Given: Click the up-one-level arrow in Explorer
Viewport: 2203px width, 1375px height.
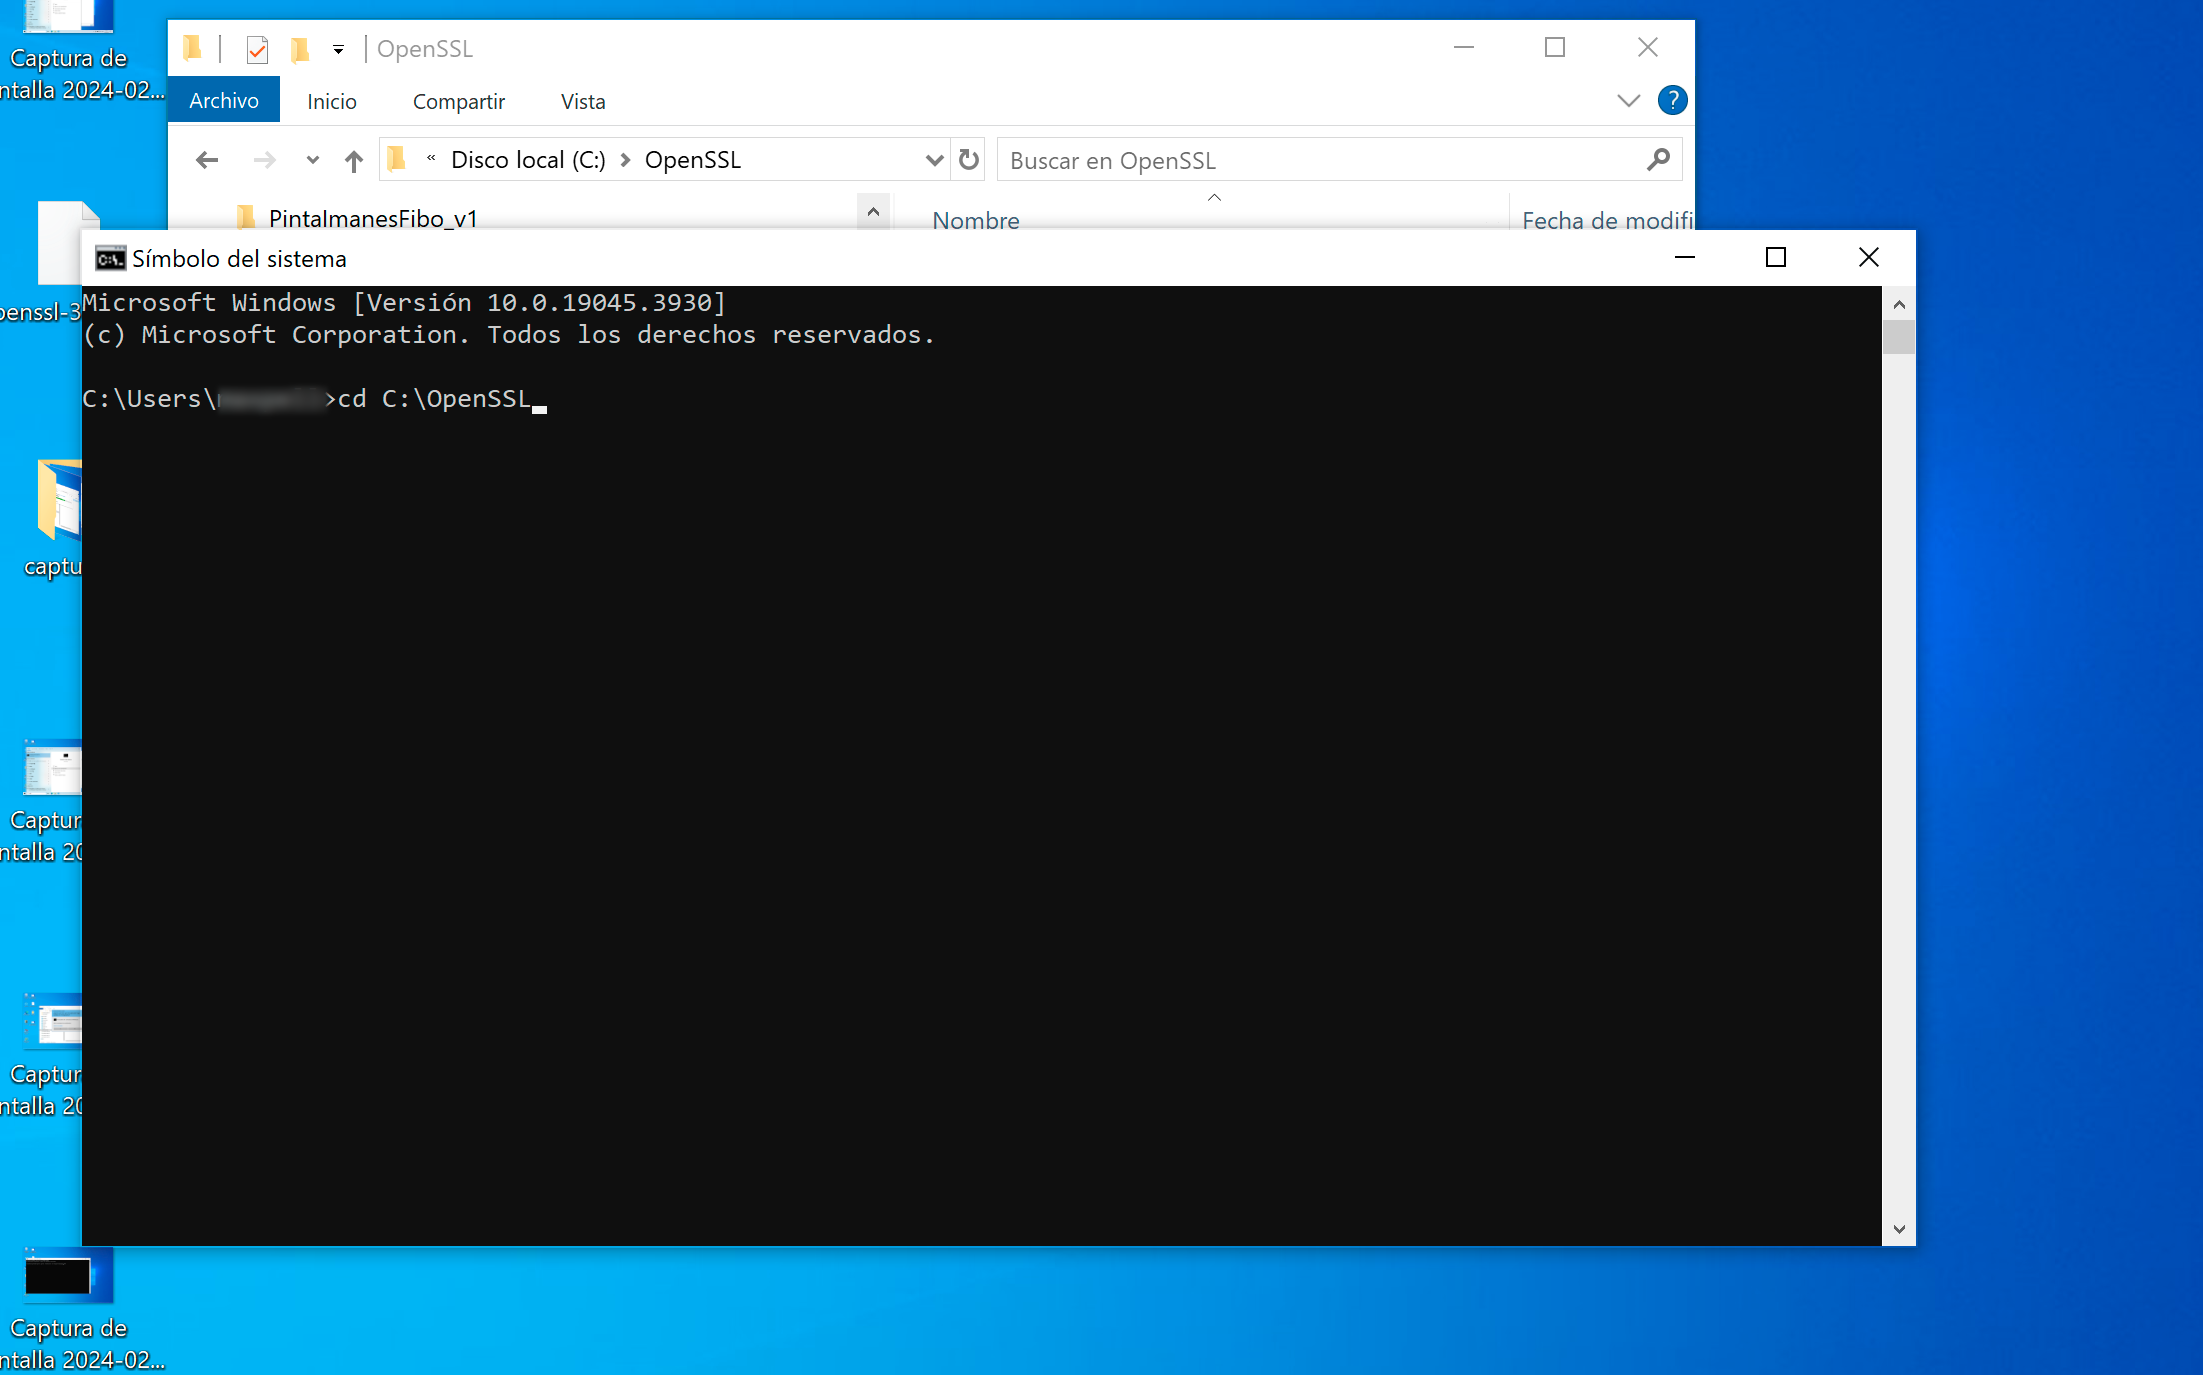Looking at the screenshot, I should point(353,160).
